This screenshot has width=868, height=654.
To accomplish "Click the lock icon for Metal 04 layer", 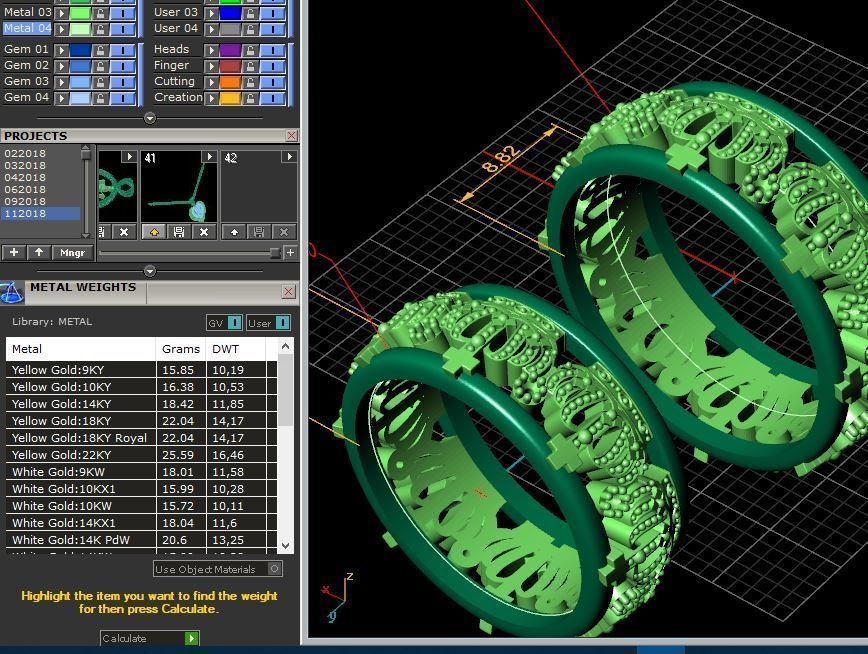I will pyautogui.click(x=100, y=29).
